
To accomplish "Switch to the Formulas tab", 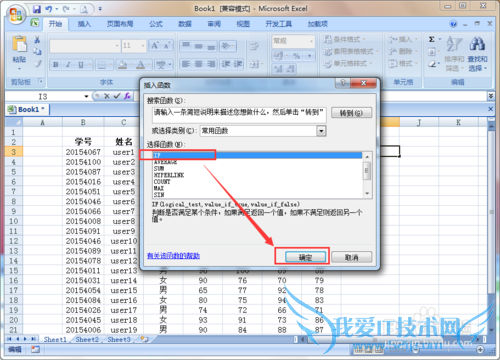I will (x=156, y=24).
